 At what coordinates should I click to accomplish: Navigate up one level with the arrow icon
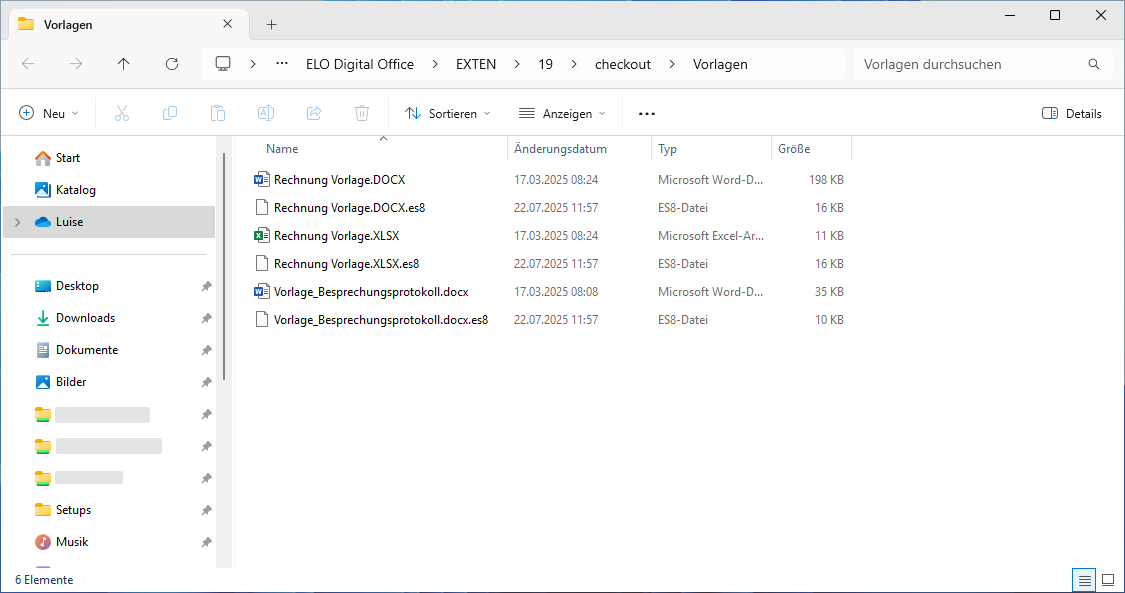(123, 63)
